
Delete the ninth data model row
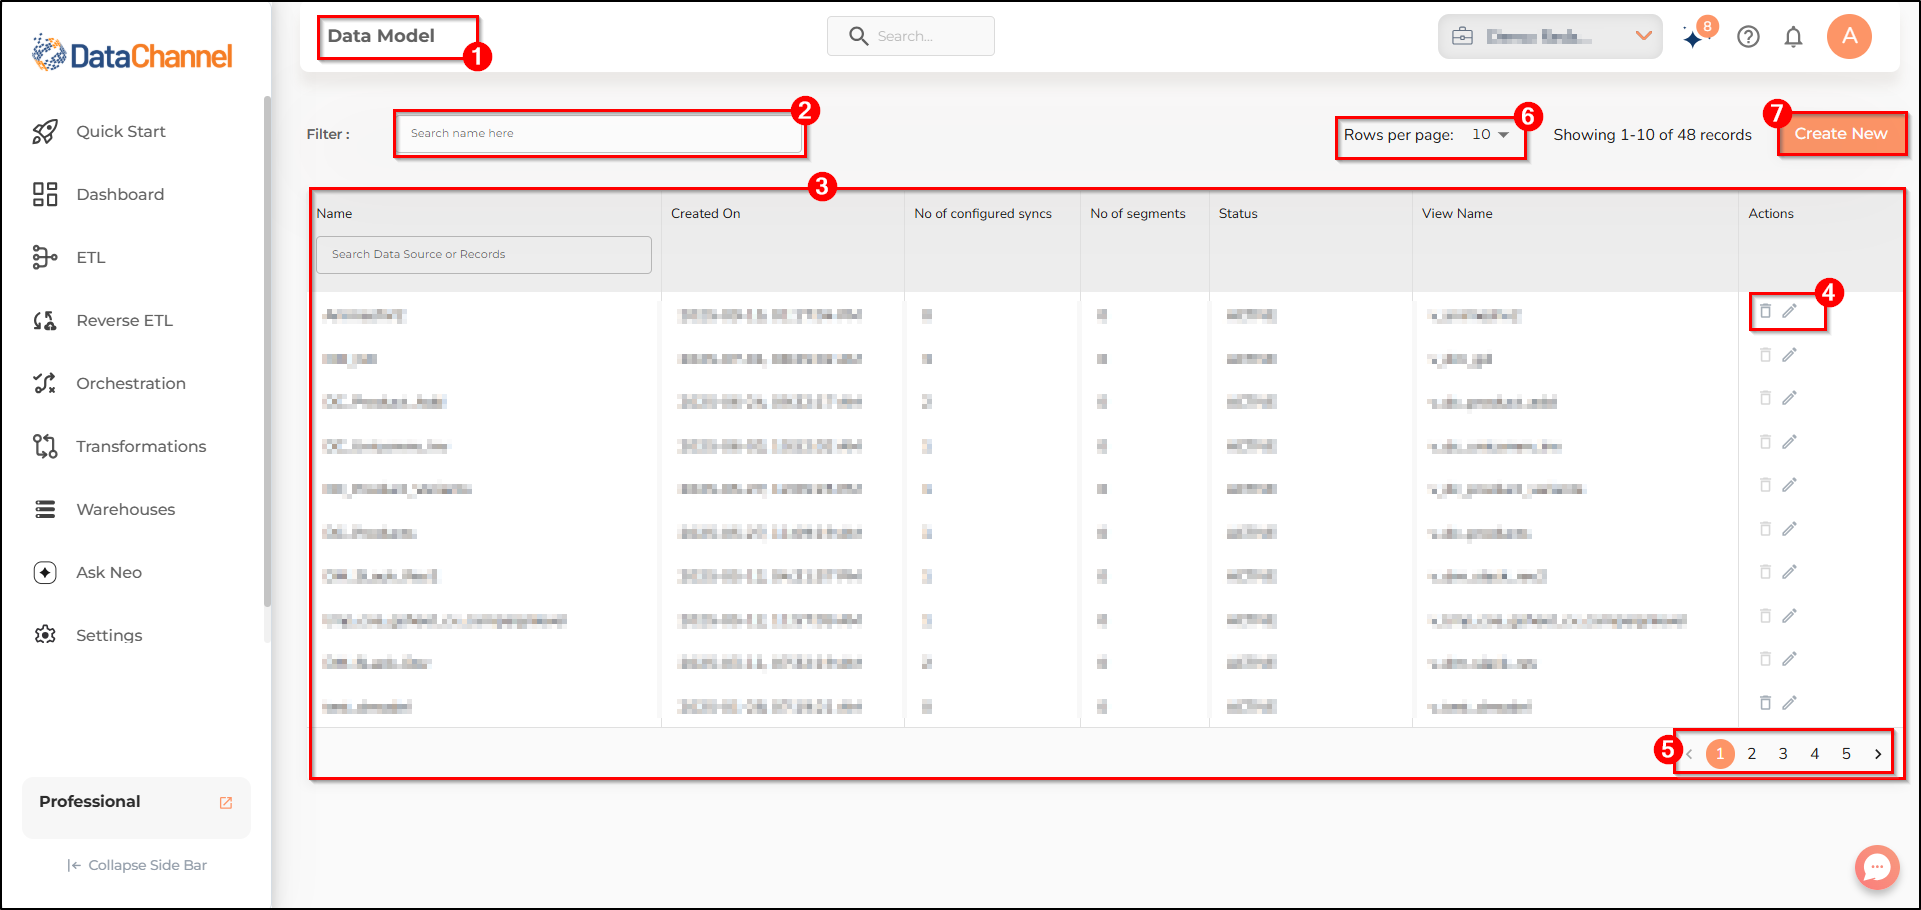click(x=1766, y=659)
